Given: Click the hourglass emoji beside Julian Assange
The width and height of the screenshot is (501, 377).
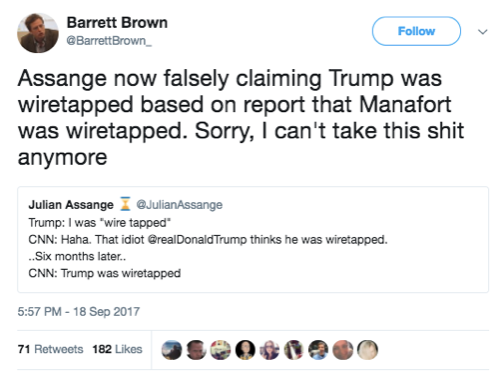Looking at the screenshot, I should click(x=125, y=204).
